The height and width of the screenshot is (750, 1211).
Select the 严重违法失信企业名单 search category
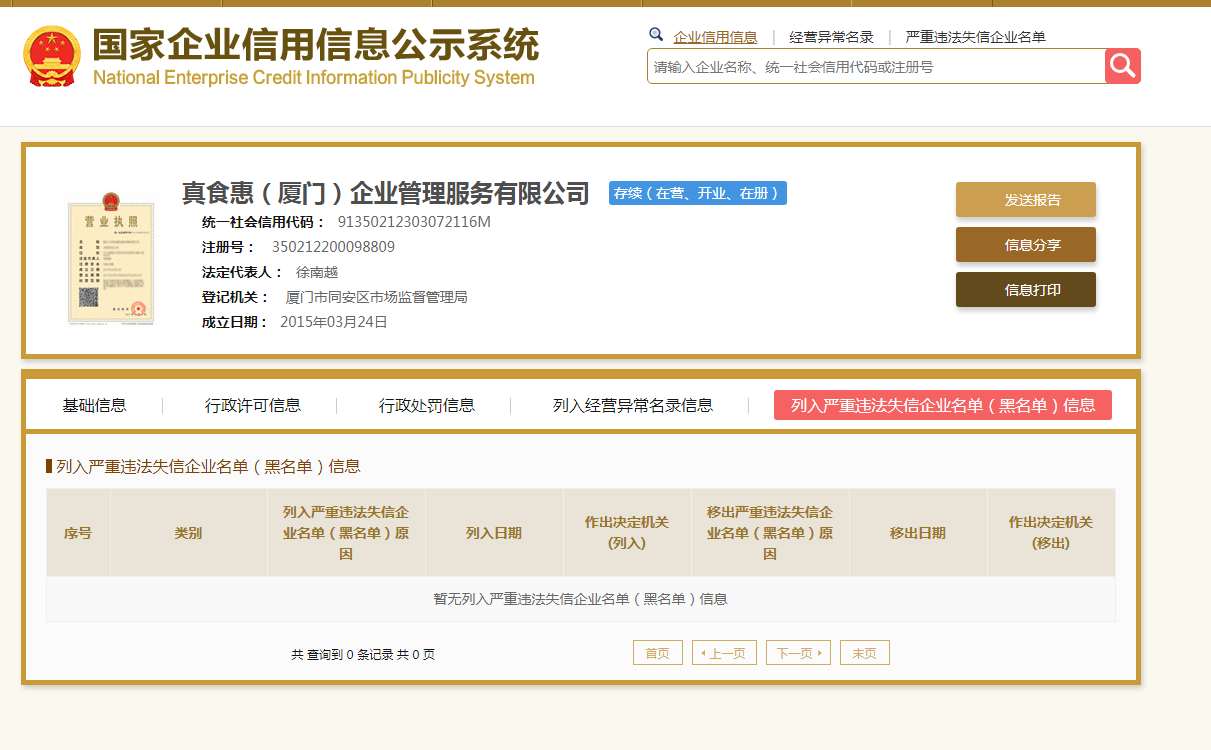(975, 37)
